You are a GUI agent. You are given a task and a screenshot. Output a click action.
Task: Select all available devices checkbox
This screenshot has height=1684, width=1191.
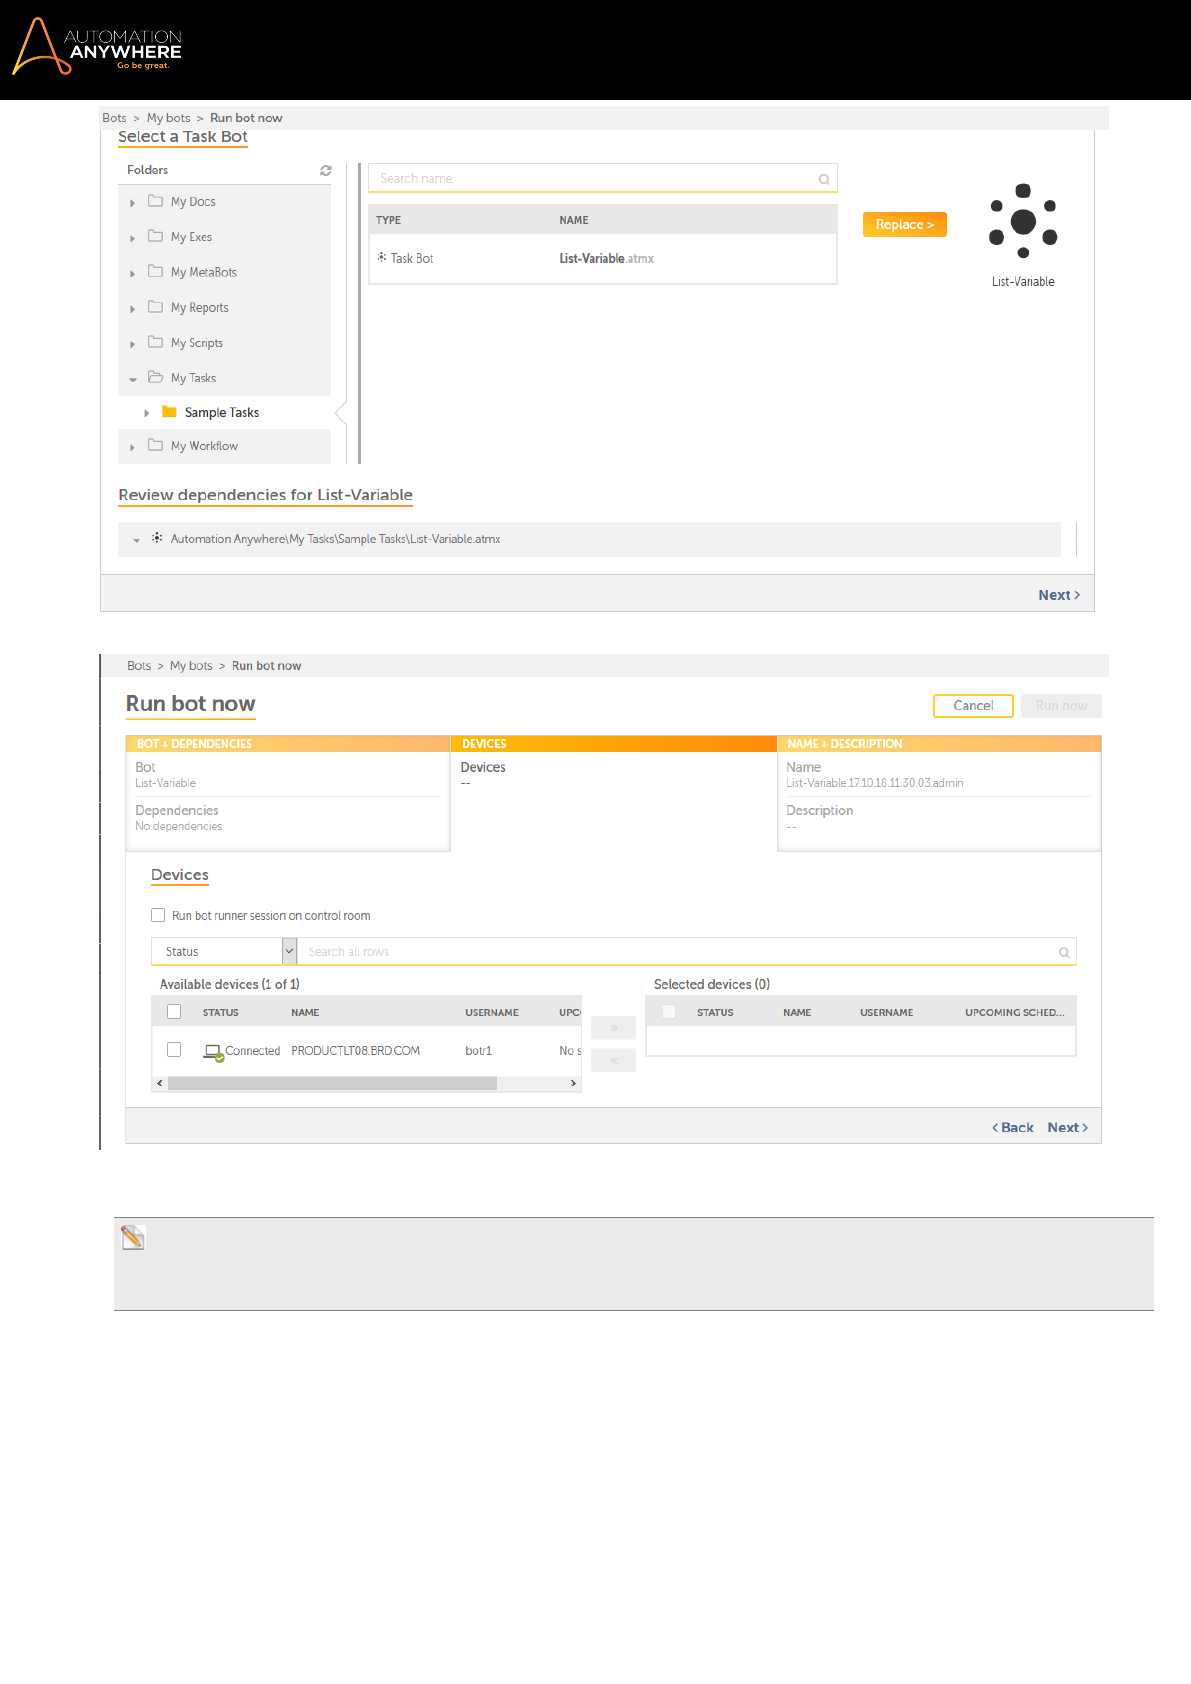tap(174, 1012)
